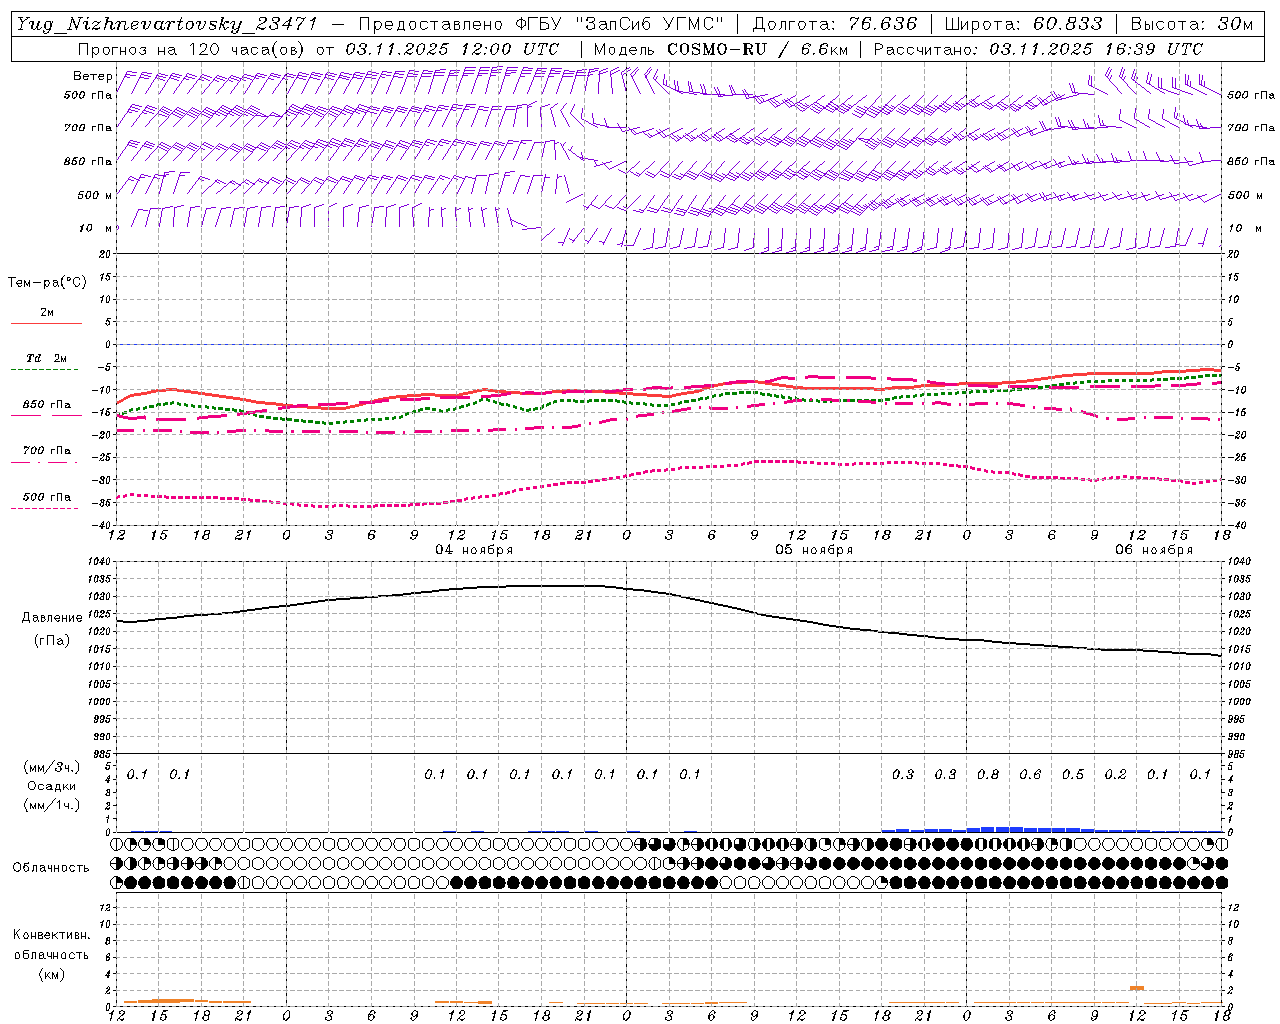Screen dimensions: 1280x1024
Task: Click the Тем-ра(°C) temperature panel label
Action: click(47, 283)
